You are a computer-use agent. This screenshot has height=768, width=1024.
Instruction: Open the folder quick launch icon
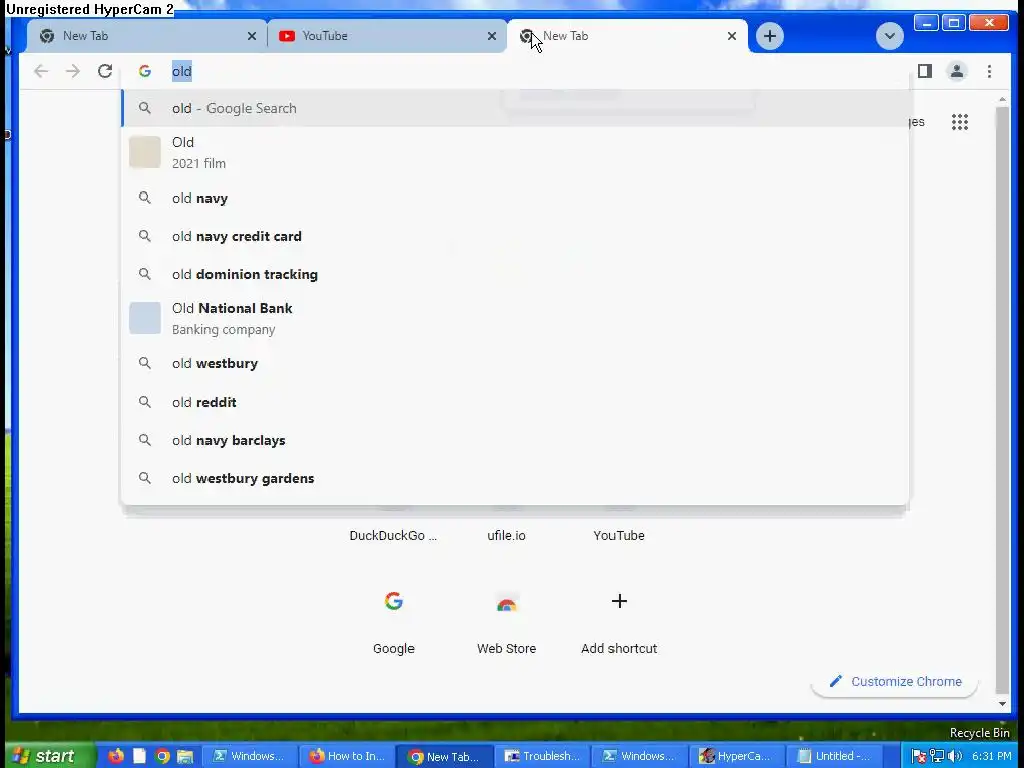coord(185,756)
